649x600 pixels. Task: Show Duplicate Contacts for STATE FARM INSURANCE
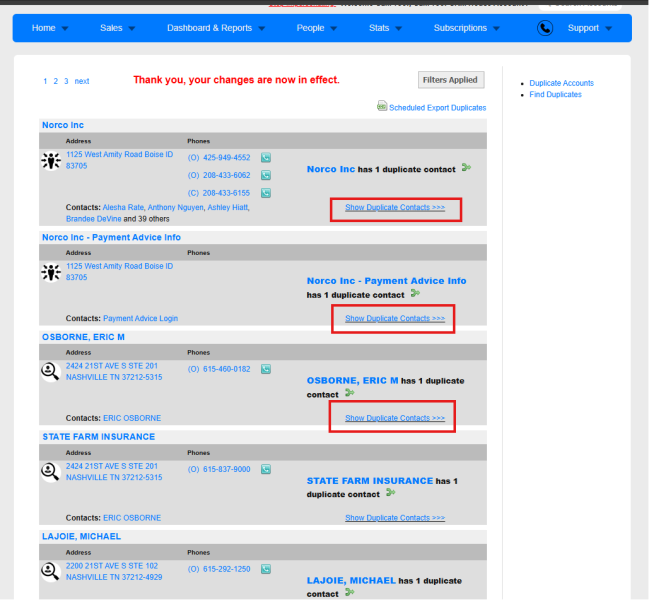(x=395, y=518)
